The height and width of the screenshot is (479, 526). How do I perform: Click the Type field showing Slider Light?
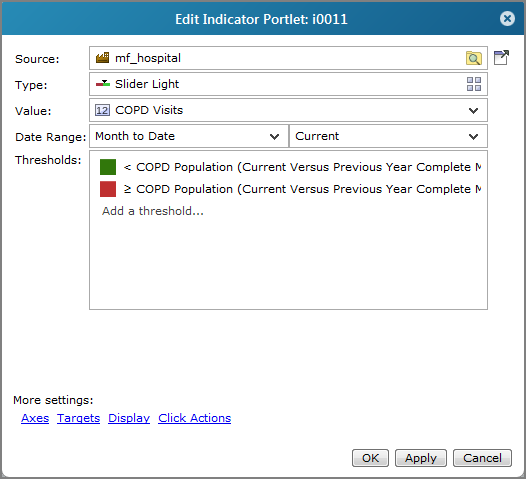pos(288,84)
